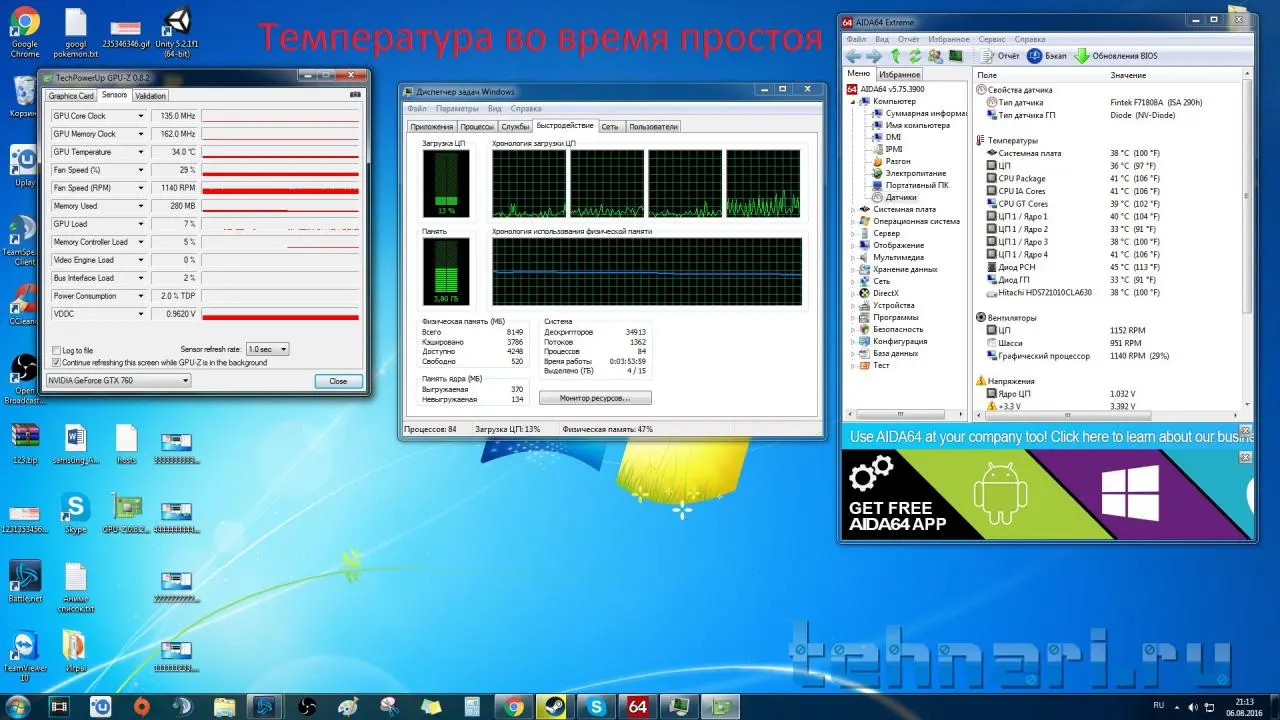
Task: Expand the Системная плата tree node
Action: click(x=852, y=209)
